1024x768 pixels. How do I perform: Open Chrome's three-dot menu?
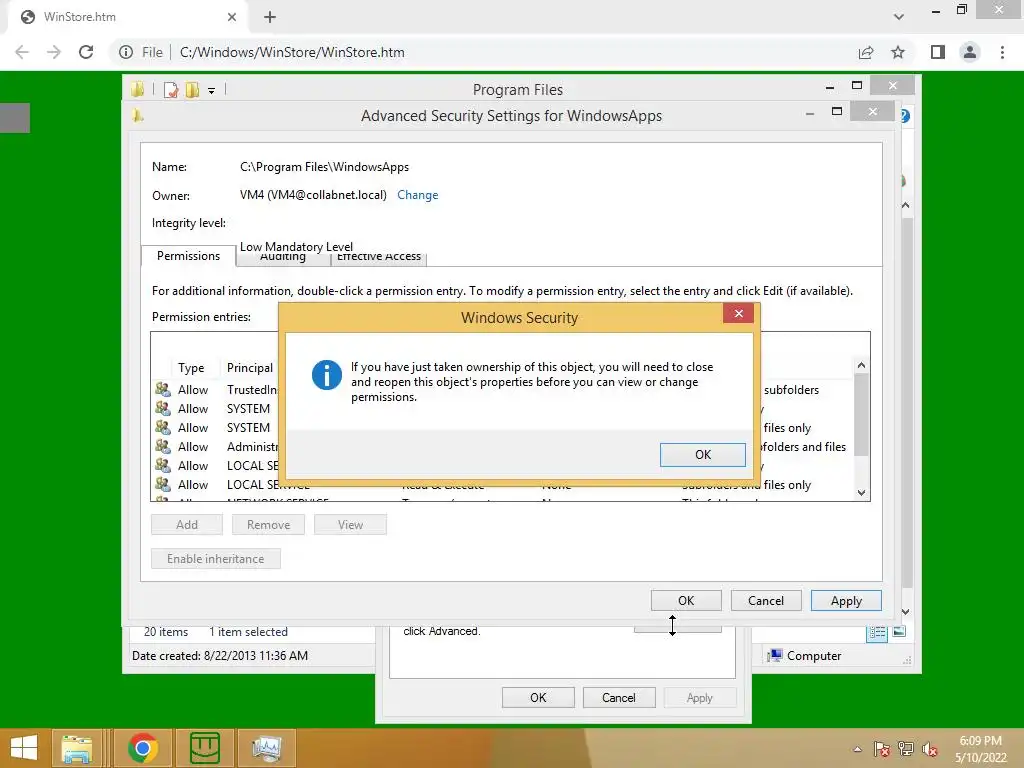tap(1002, 52)
